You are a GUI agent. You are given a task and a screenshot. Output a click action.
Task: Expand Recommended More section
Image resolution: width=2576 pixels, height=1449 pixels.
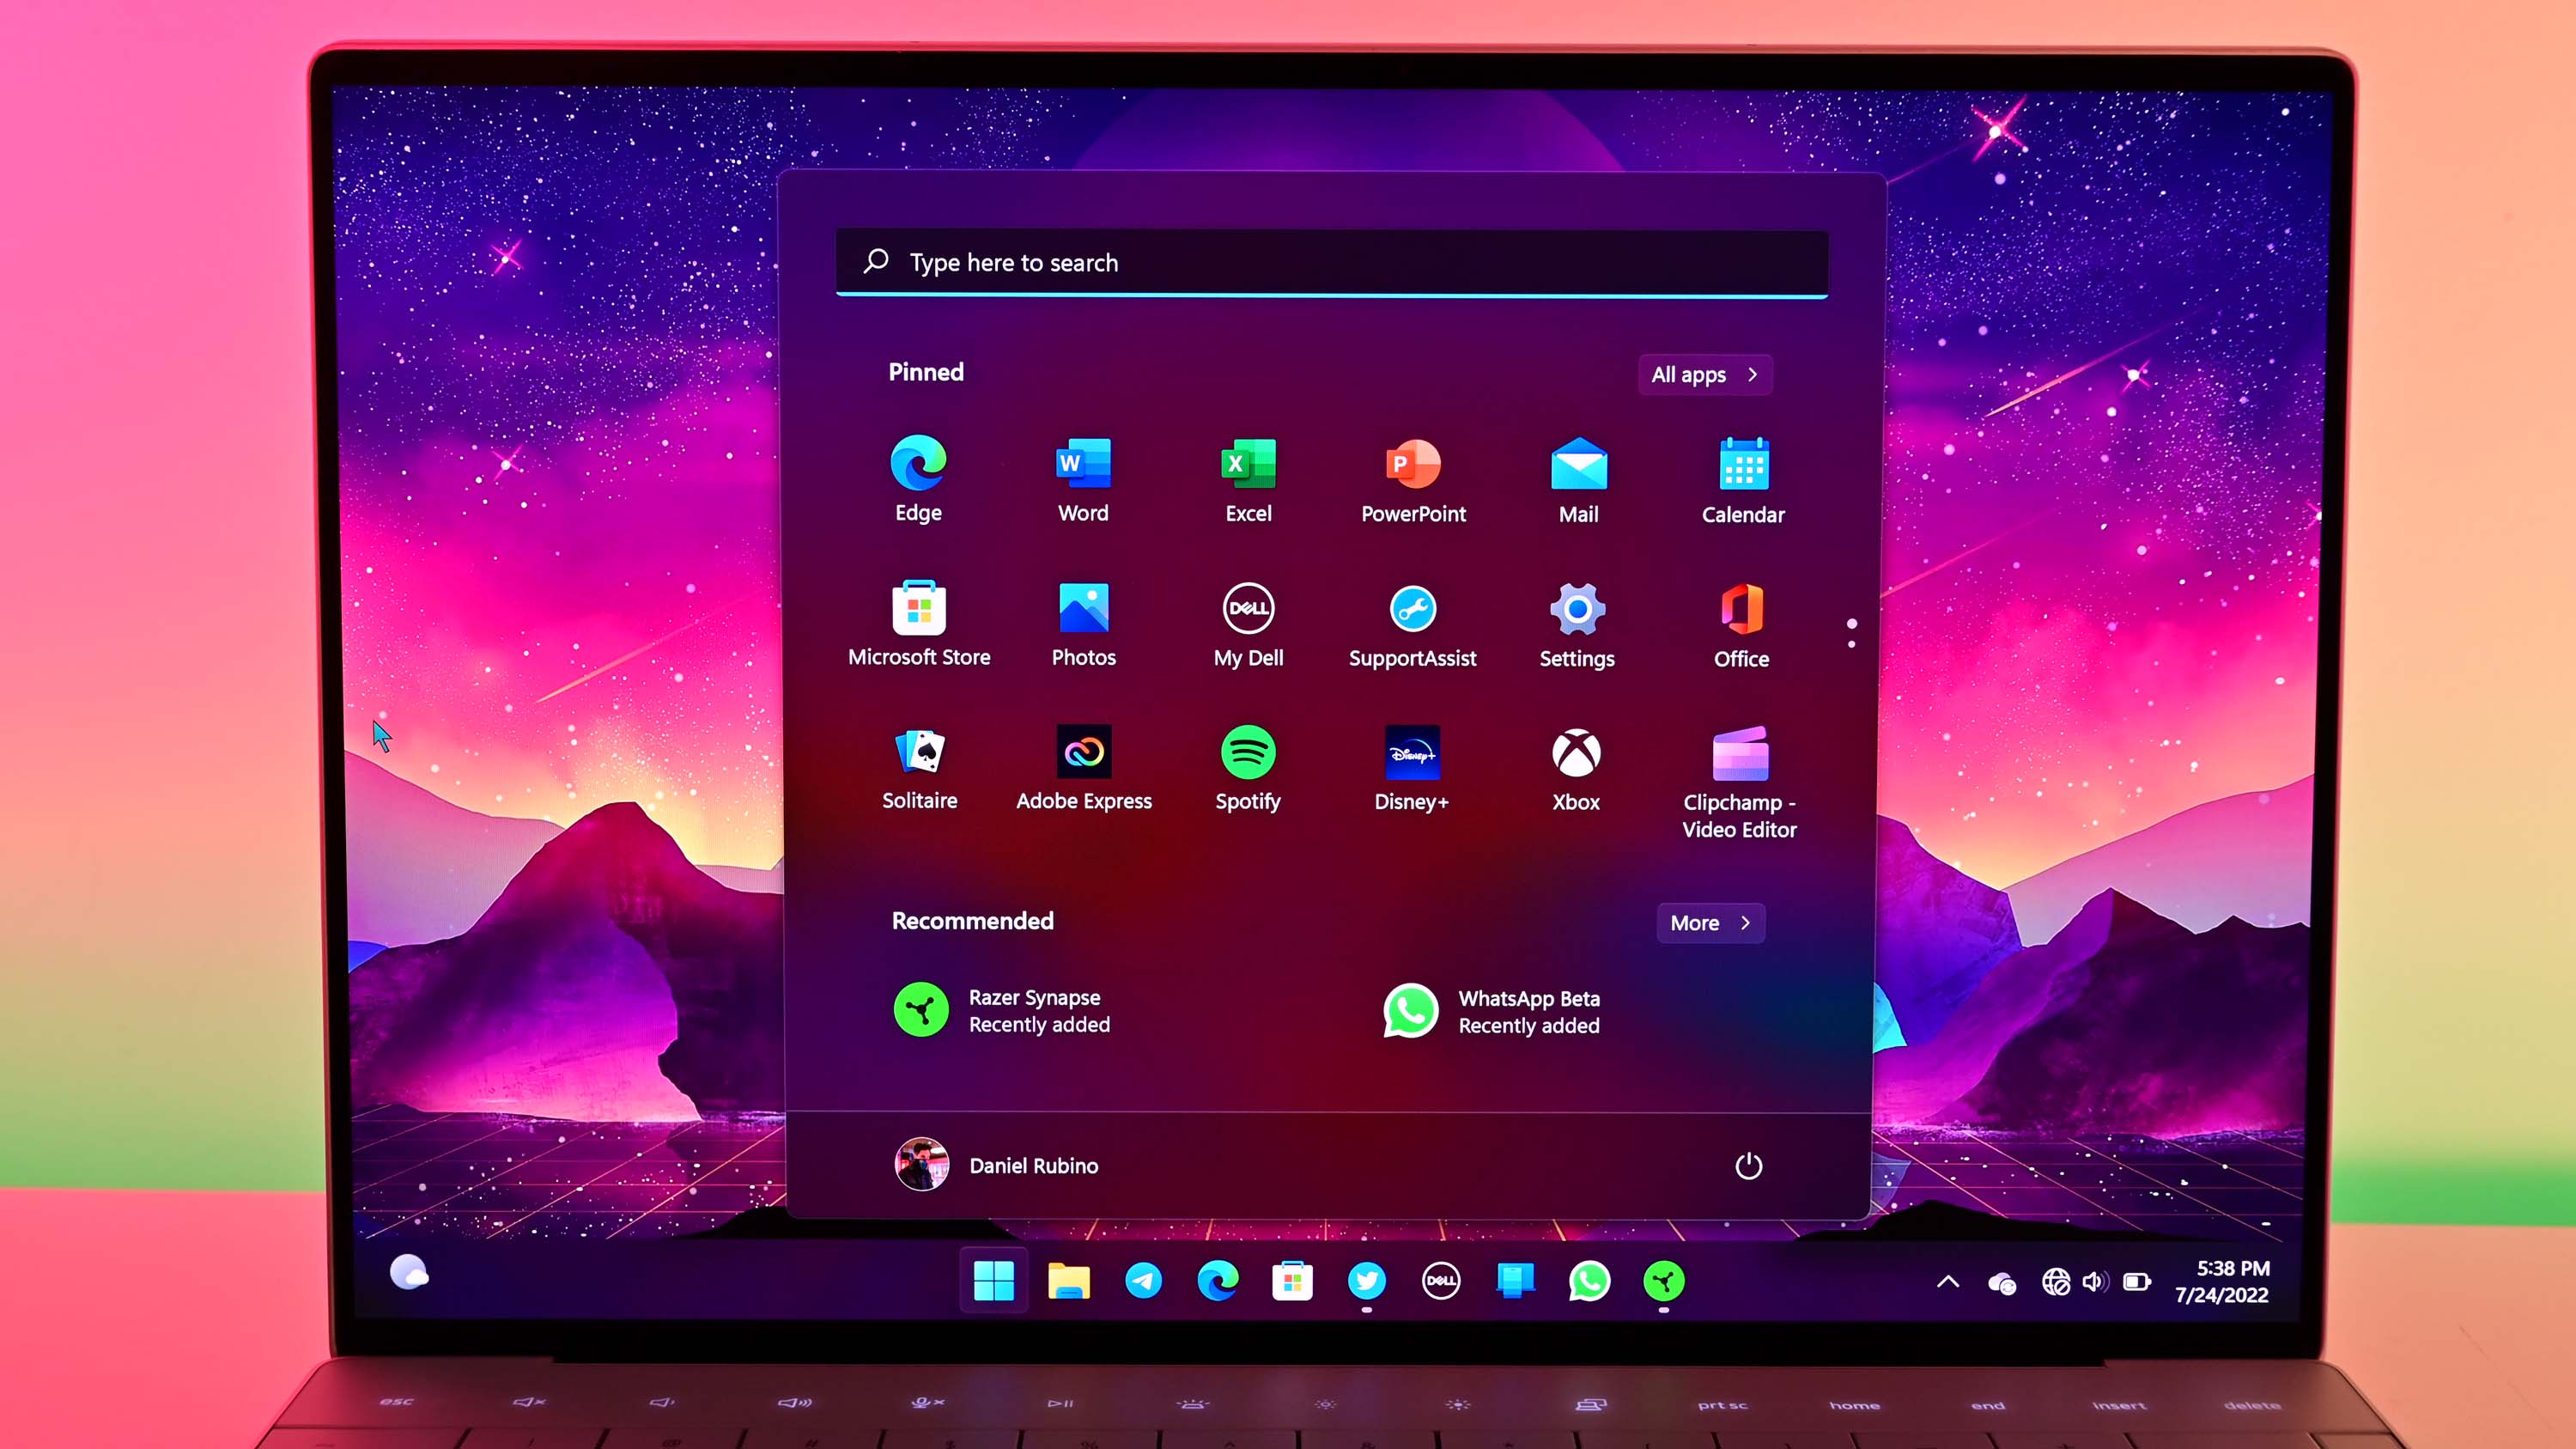[x=1707, y=920]
